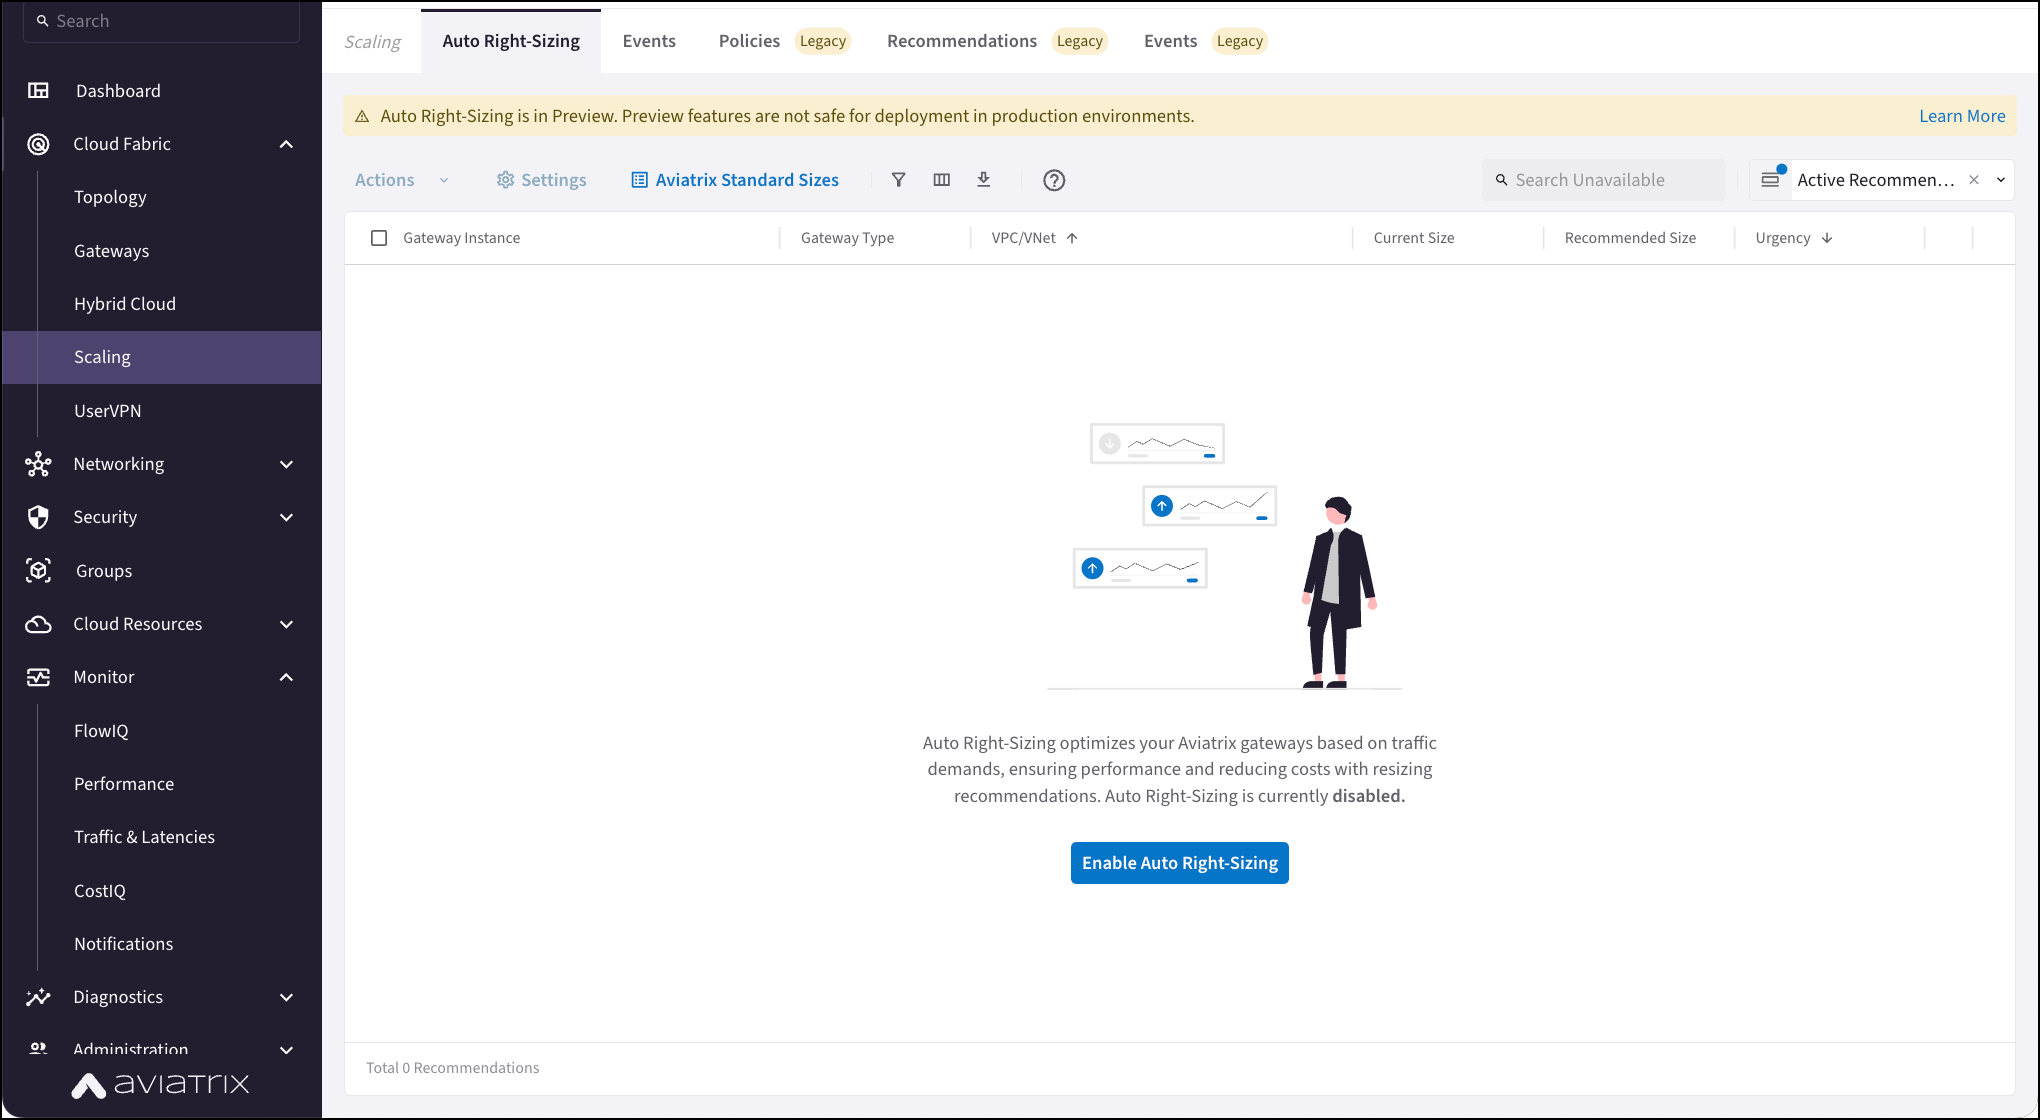Click Enable Auto Right-Sizing button

click(1179, 862)
